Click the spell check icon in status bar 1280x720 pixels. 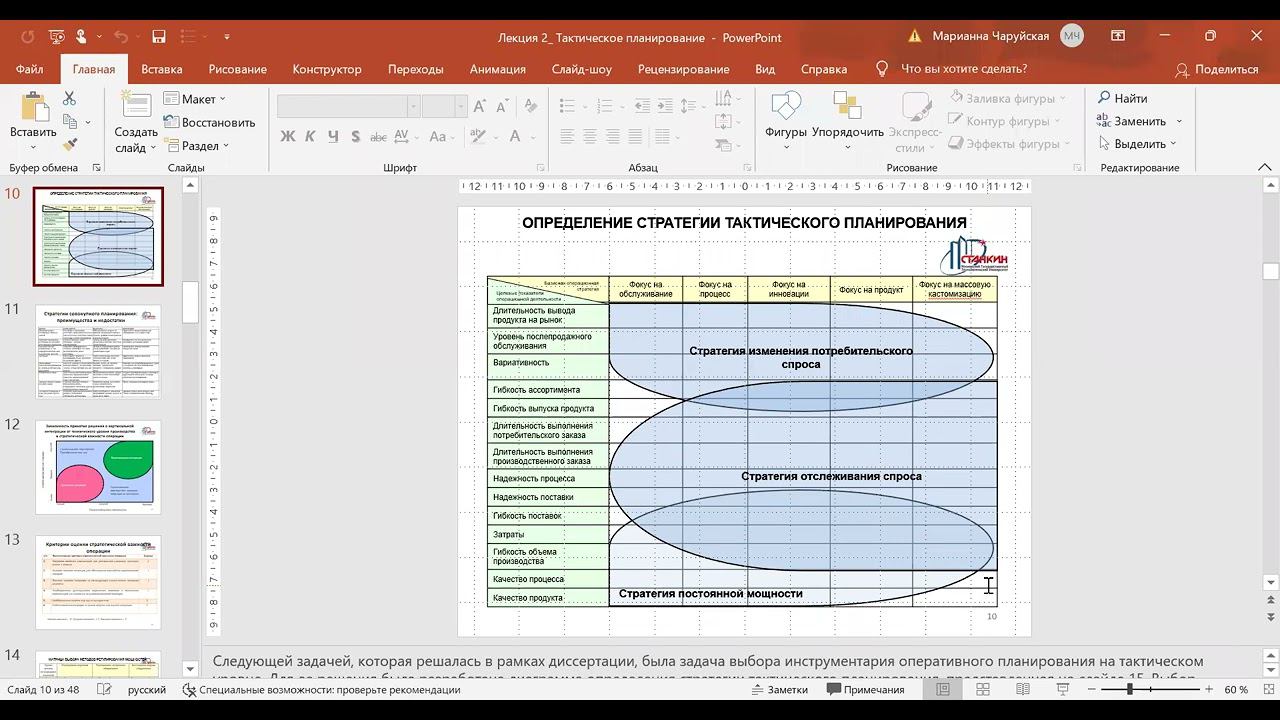coord(104,690)
